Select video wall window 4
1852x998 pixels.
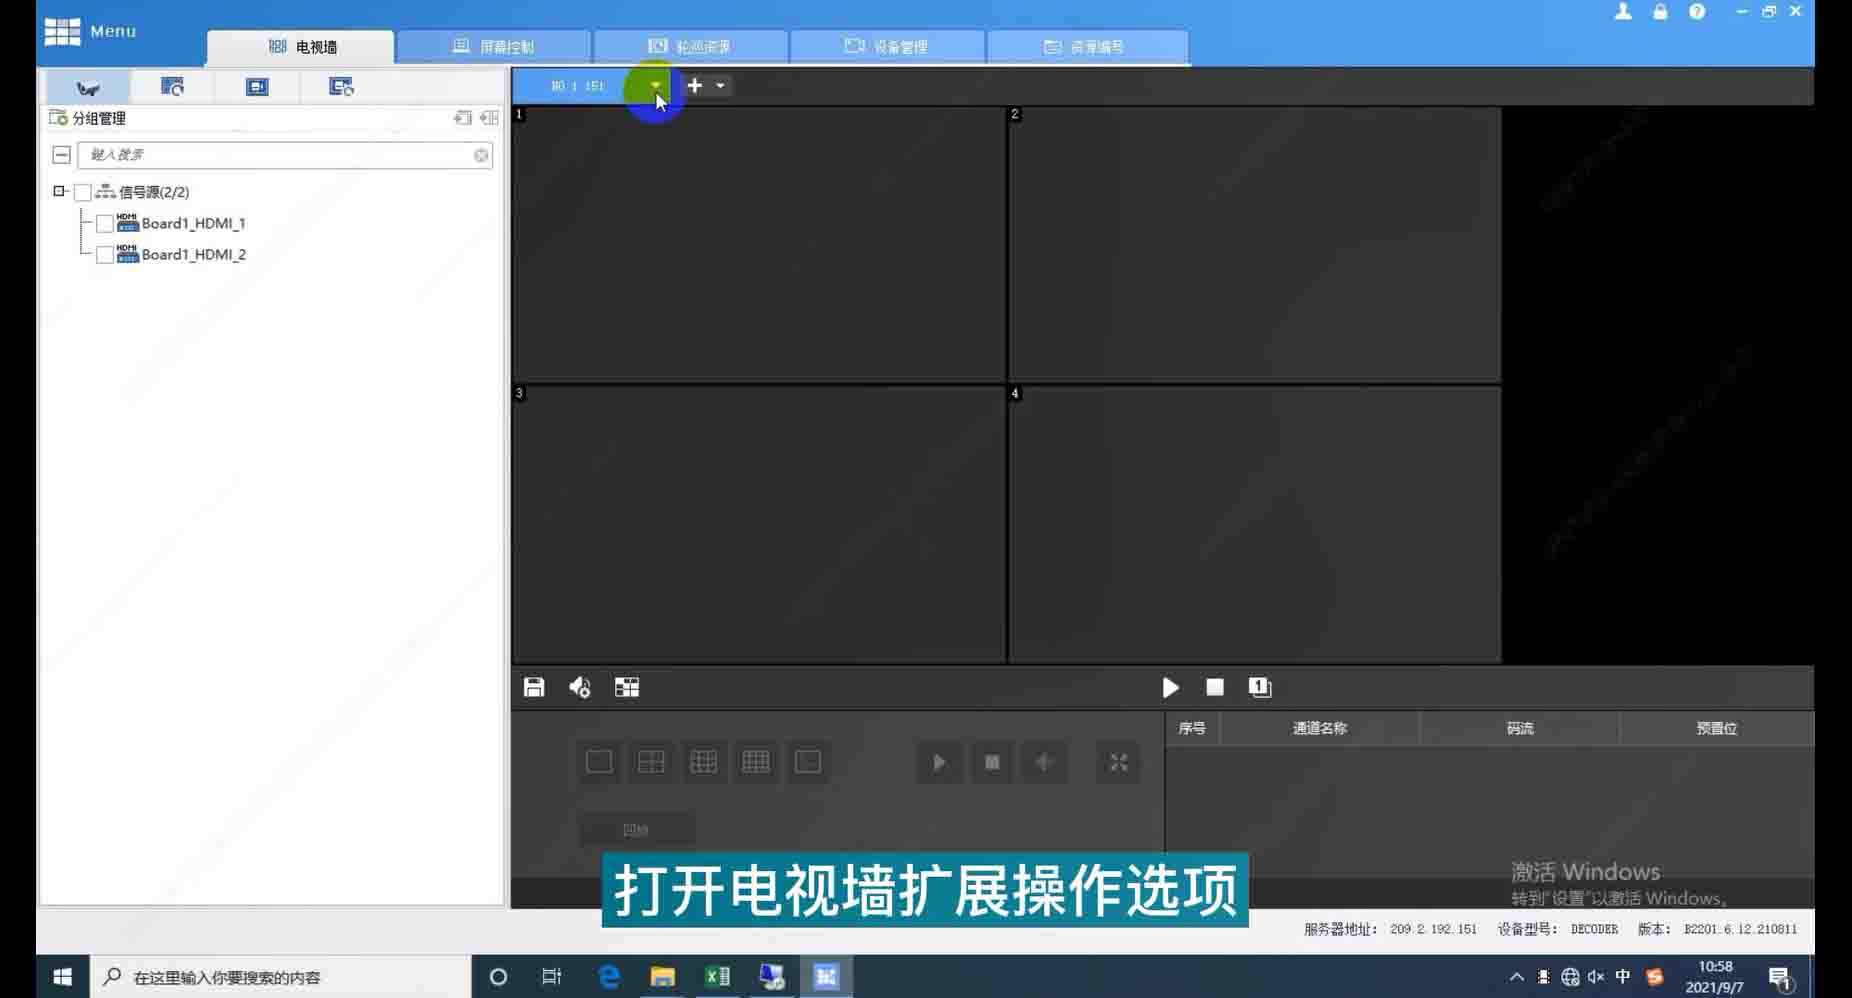[1255, 524]
